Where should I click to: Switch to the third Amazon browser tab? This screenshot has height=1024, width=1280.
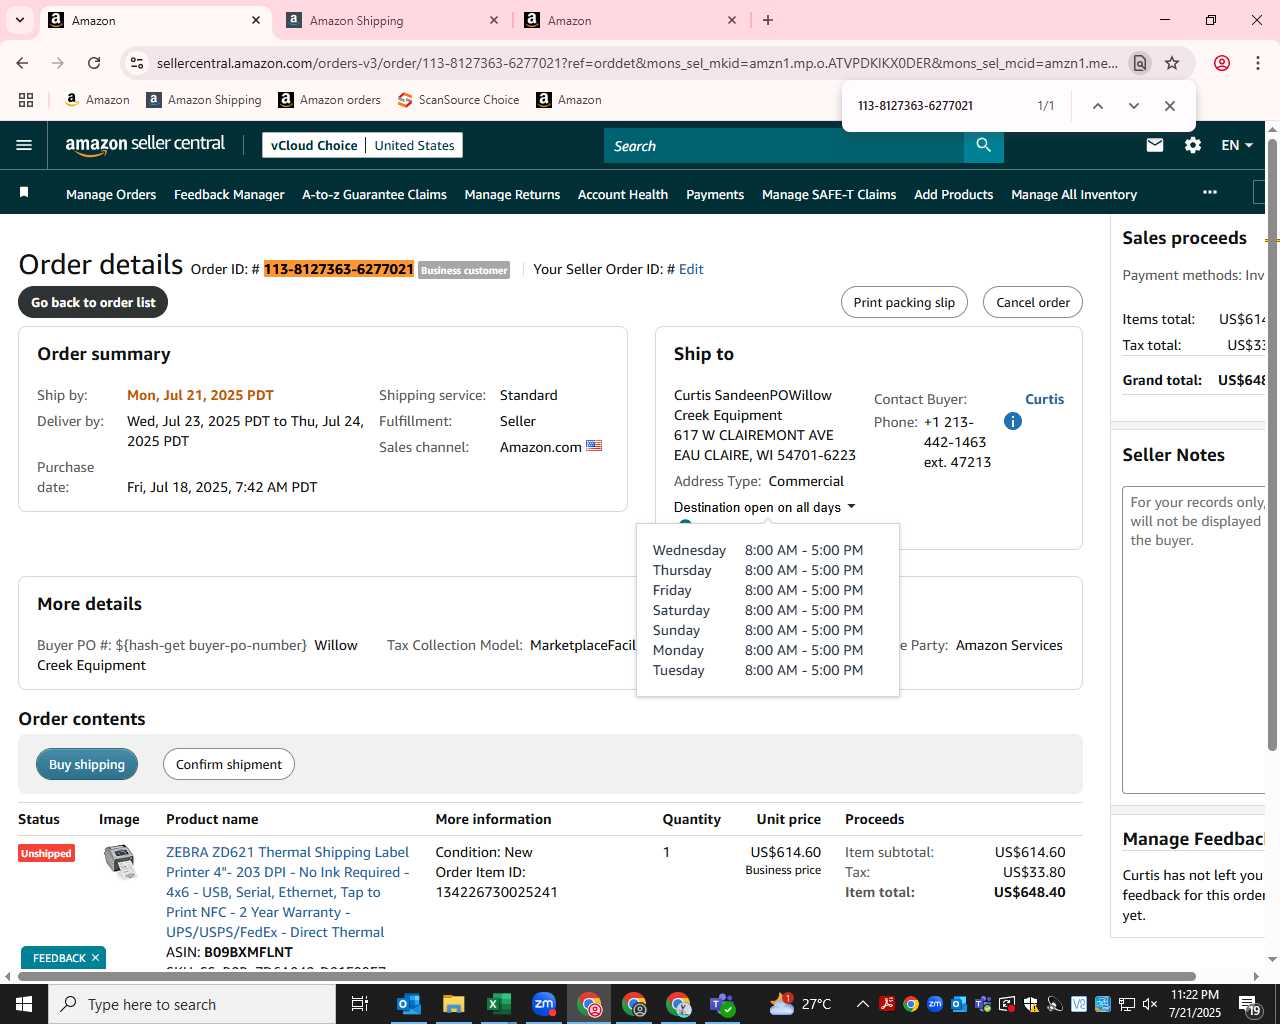point(631,20)
